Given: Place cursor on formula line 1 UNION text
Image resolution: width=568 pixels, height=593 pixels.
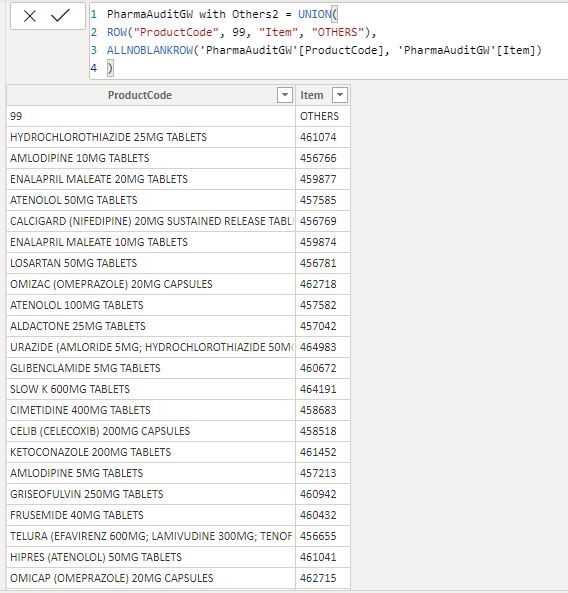Looking at the screenshot, I should click(x=314, y=14).
